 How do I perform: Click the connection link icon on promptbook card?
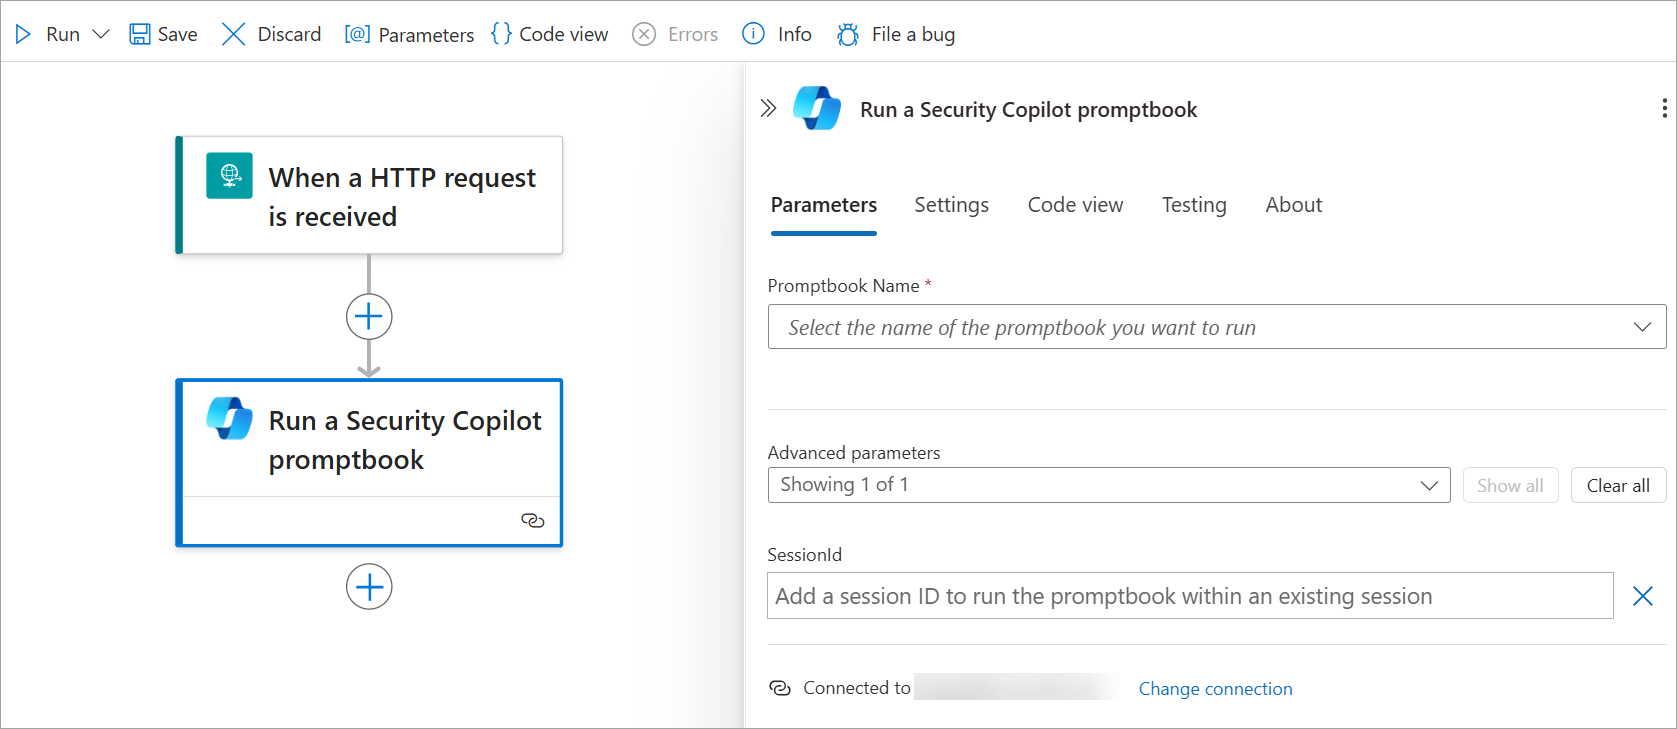pos(533,520)
